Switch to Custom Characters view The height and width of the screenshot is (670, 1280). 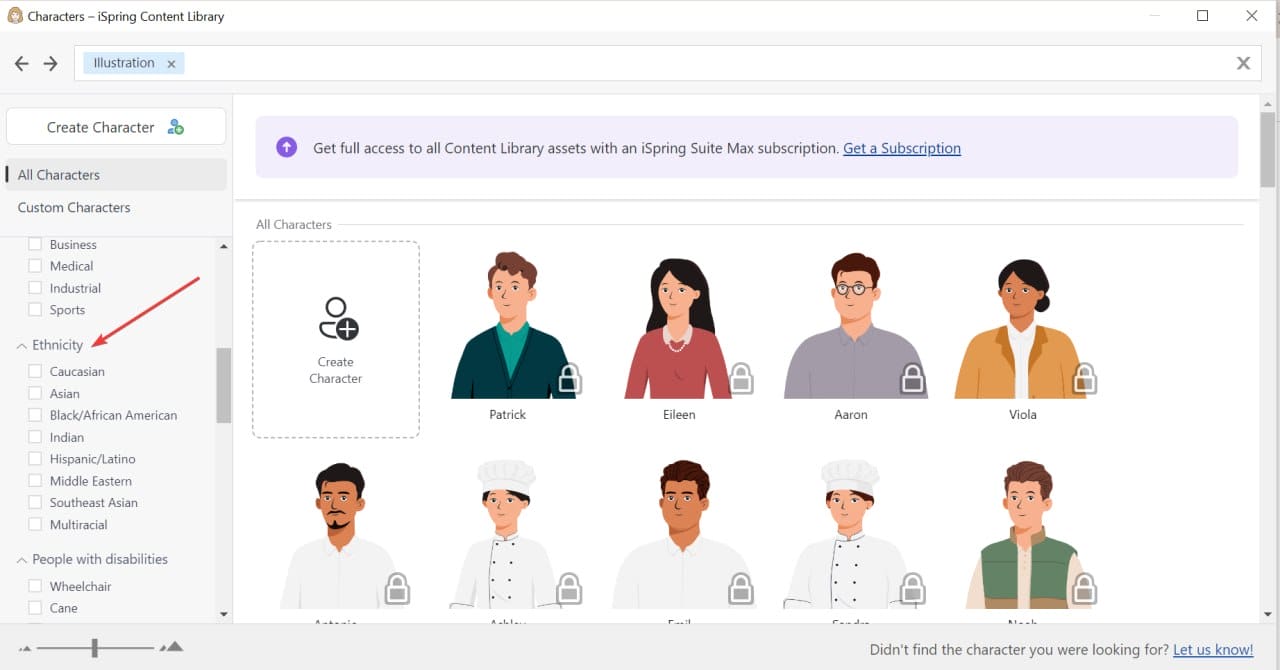(x=73, y=207)
